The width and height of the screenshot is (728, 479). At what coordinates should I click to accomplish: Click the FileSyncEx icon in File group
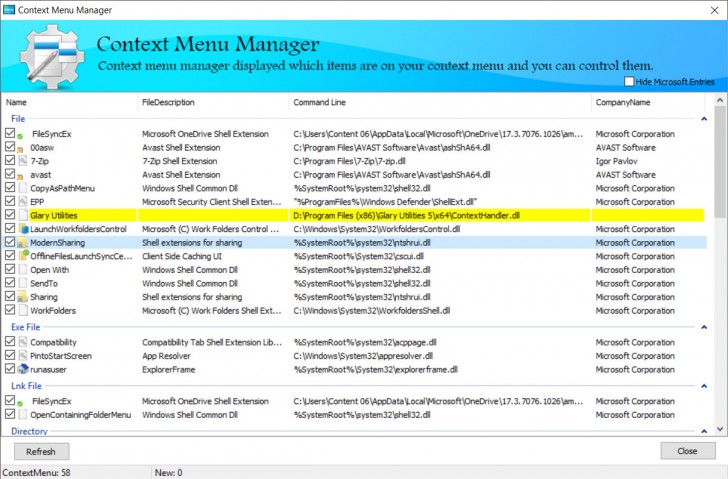(20, 136)
